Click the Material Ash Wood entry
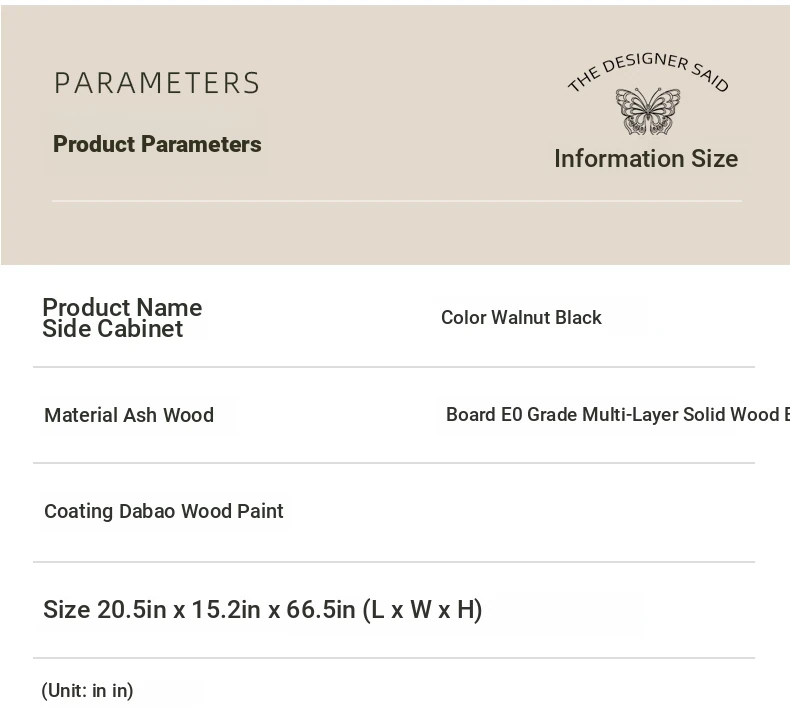Image resolution: width=790 pixels, height=725 pixels. 129,415
